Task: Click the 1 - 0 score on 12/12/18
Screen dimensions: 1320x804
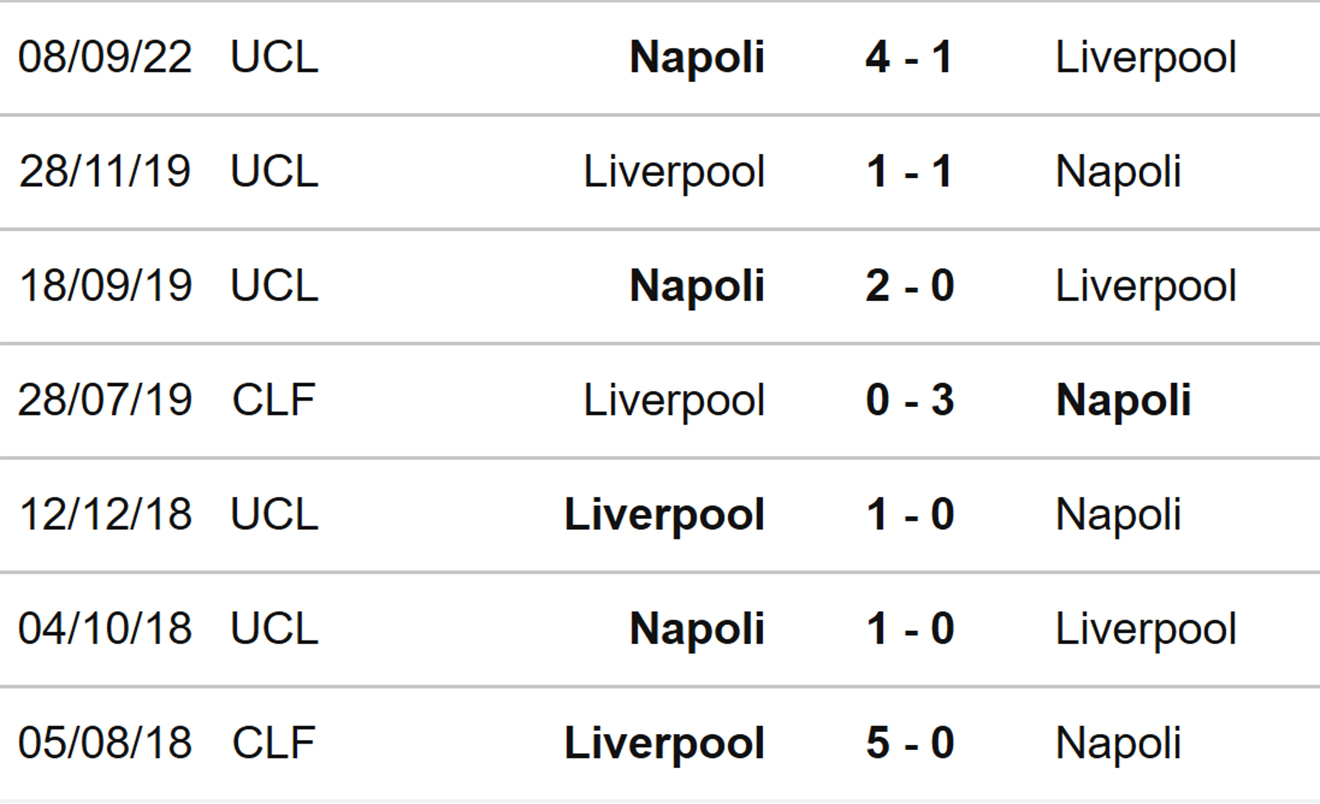Action: tap(909, 514)
